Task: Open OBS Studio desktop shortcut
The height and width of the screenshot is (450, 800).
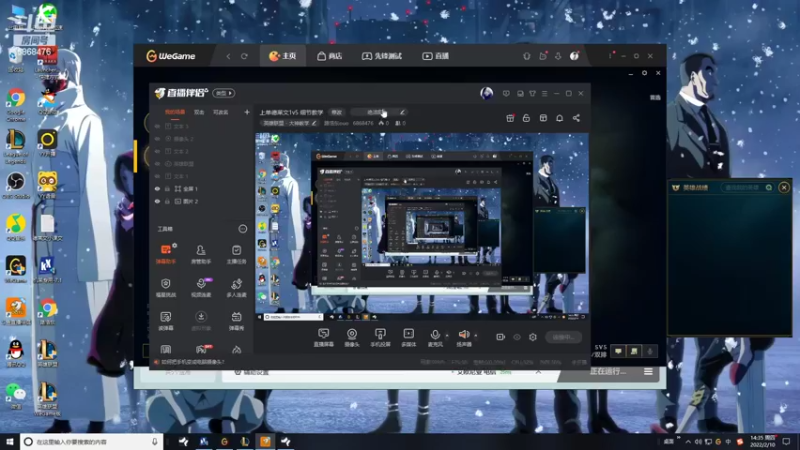Action: [16, 186]
